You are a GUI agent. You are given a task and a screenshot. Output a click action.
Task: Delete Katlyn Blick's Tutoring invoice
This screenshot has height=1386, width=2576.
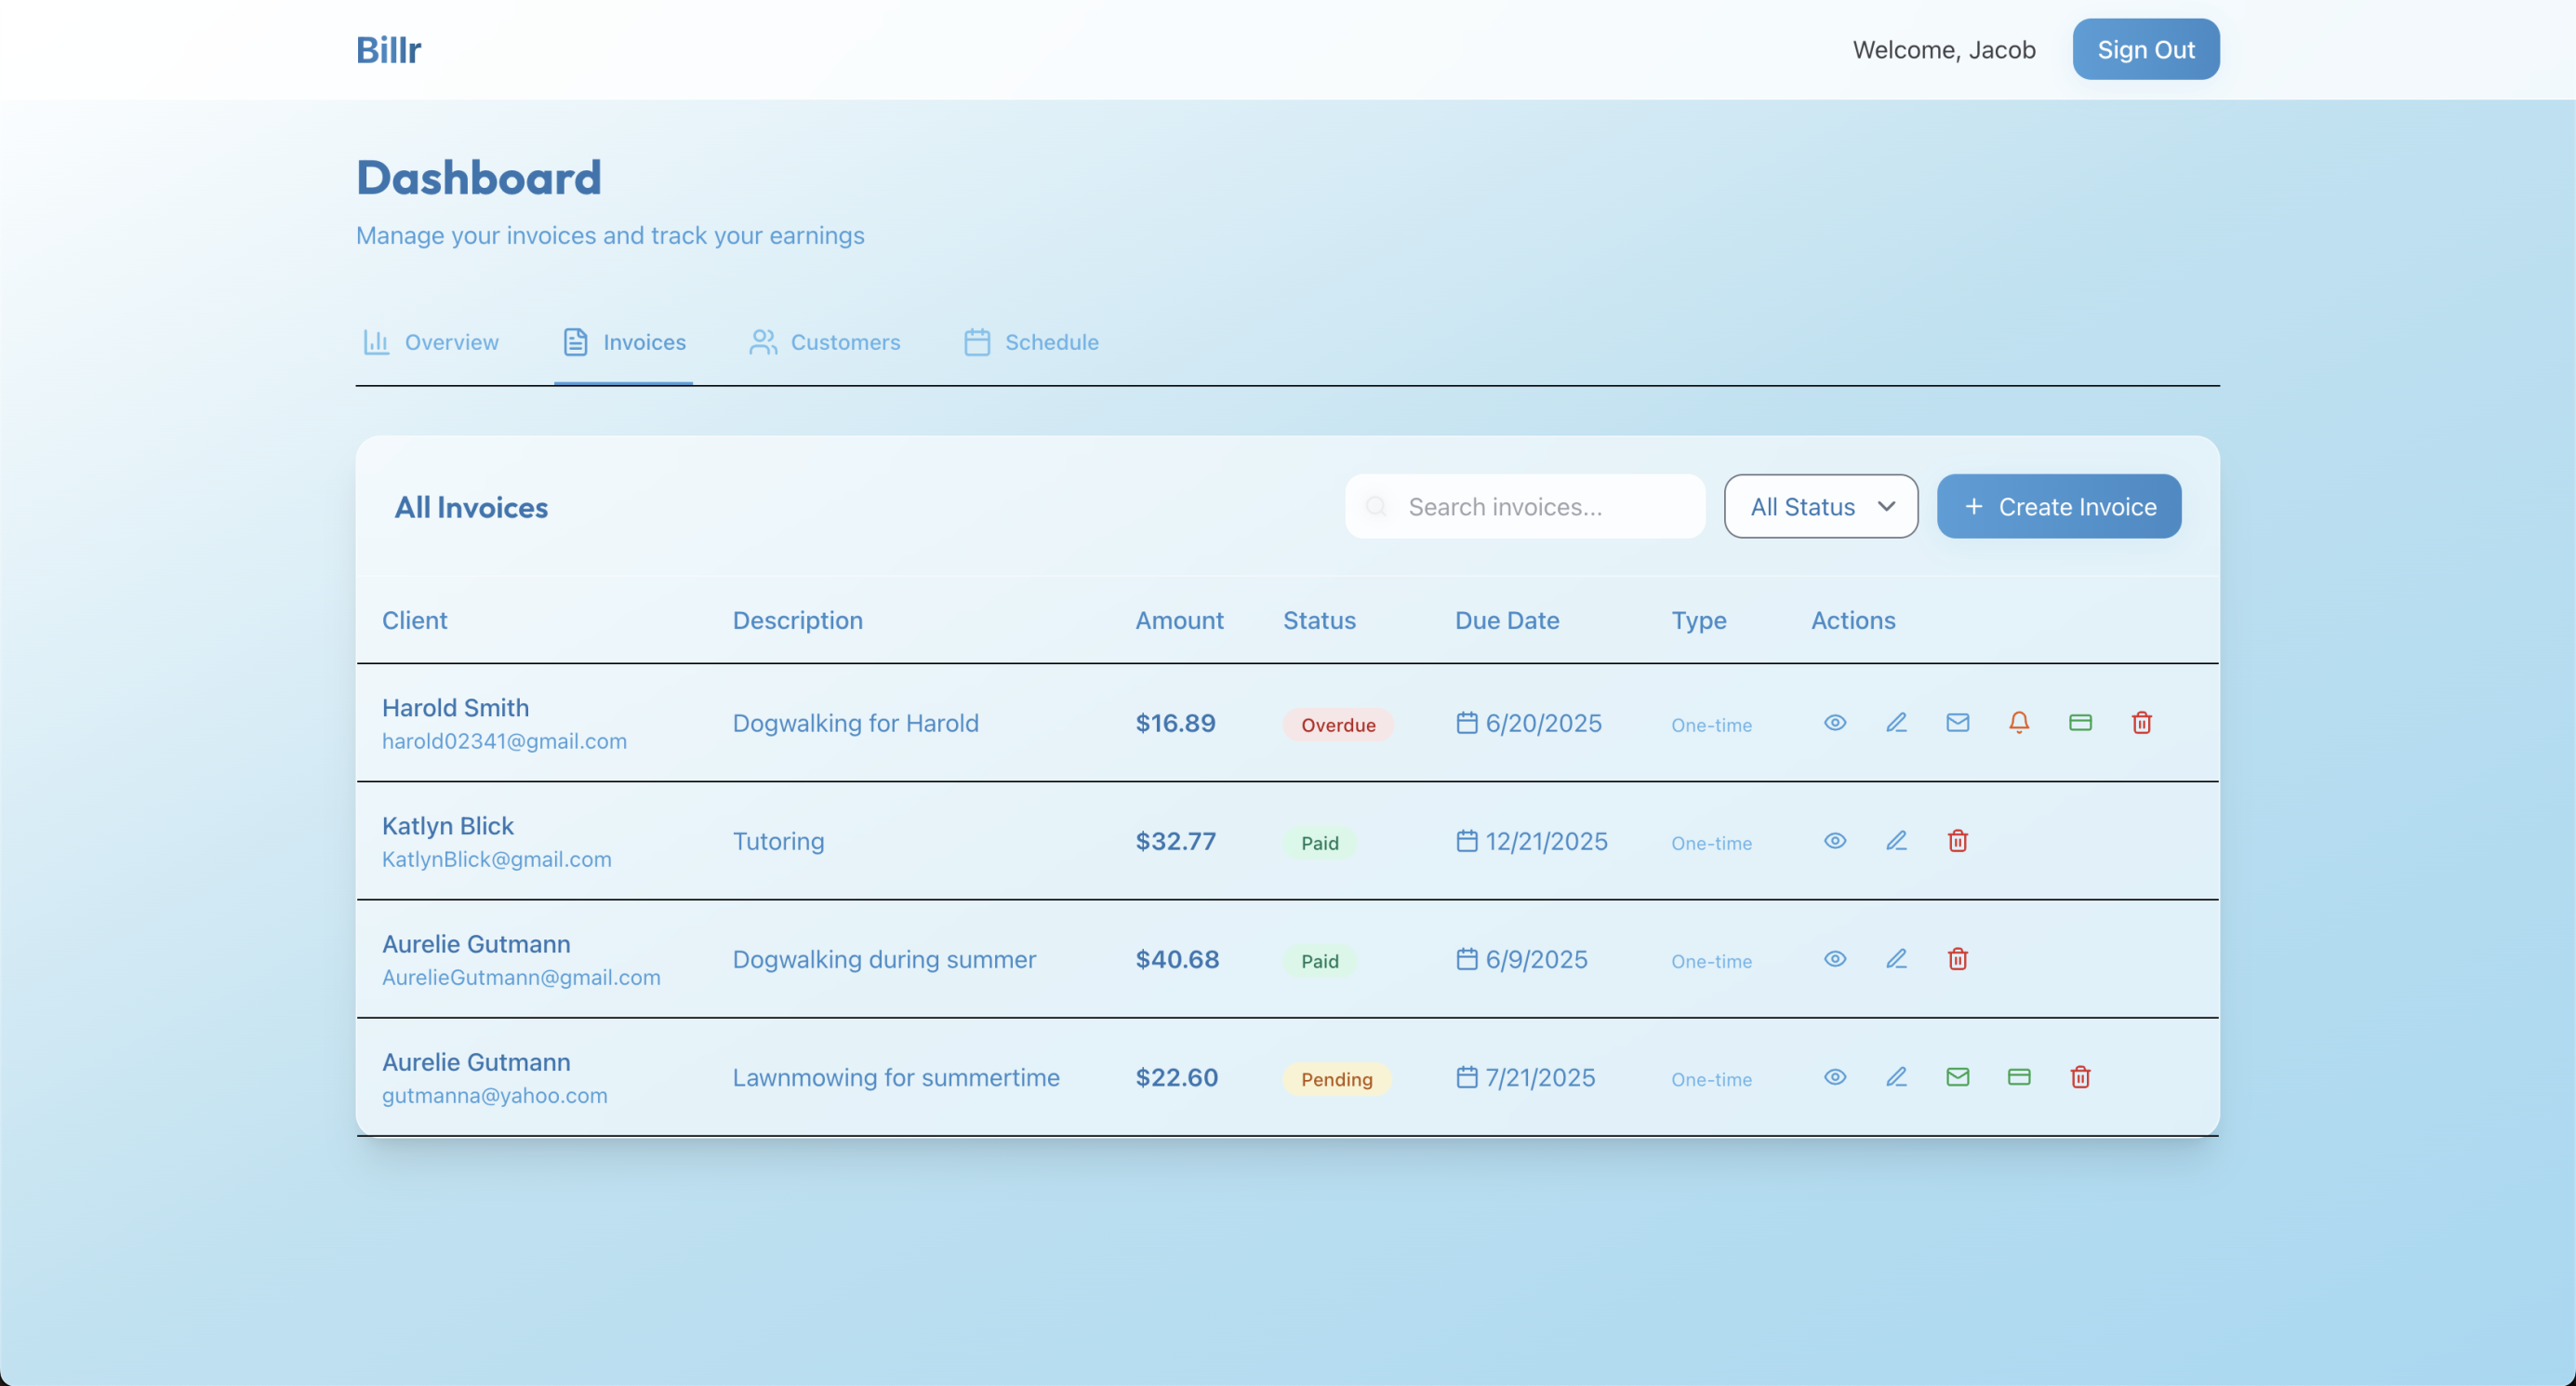pyautogui.click(x=1957, y=840)
